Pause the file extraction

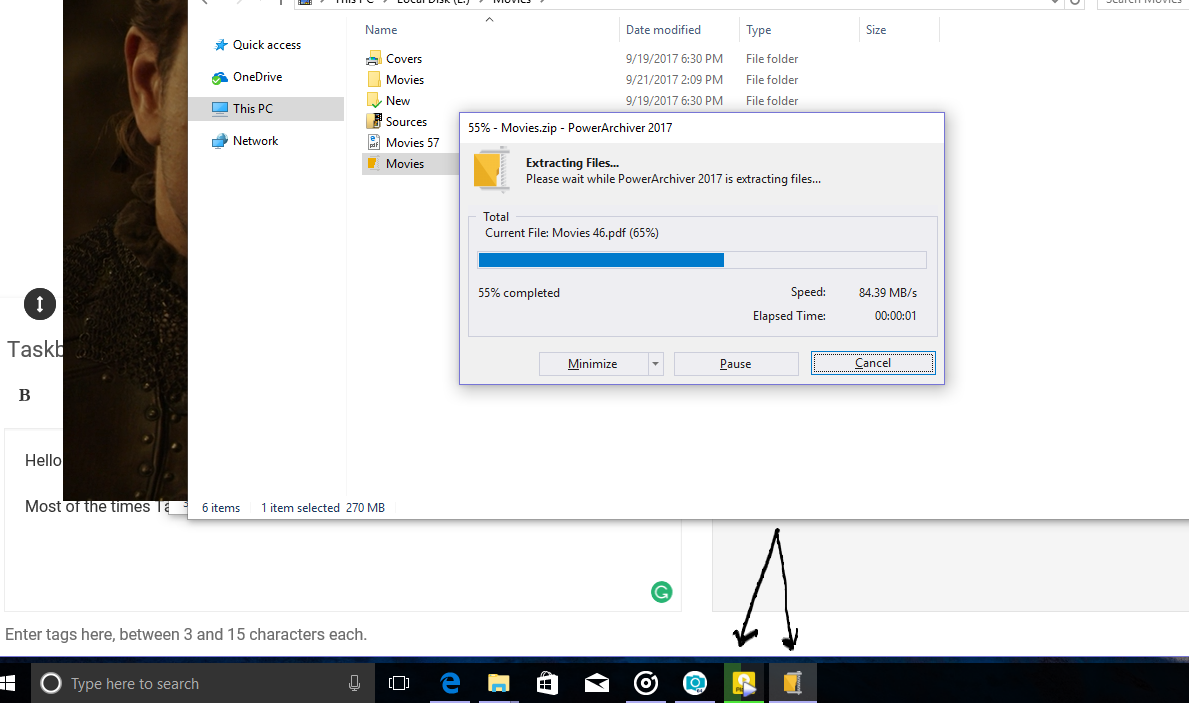735,364
